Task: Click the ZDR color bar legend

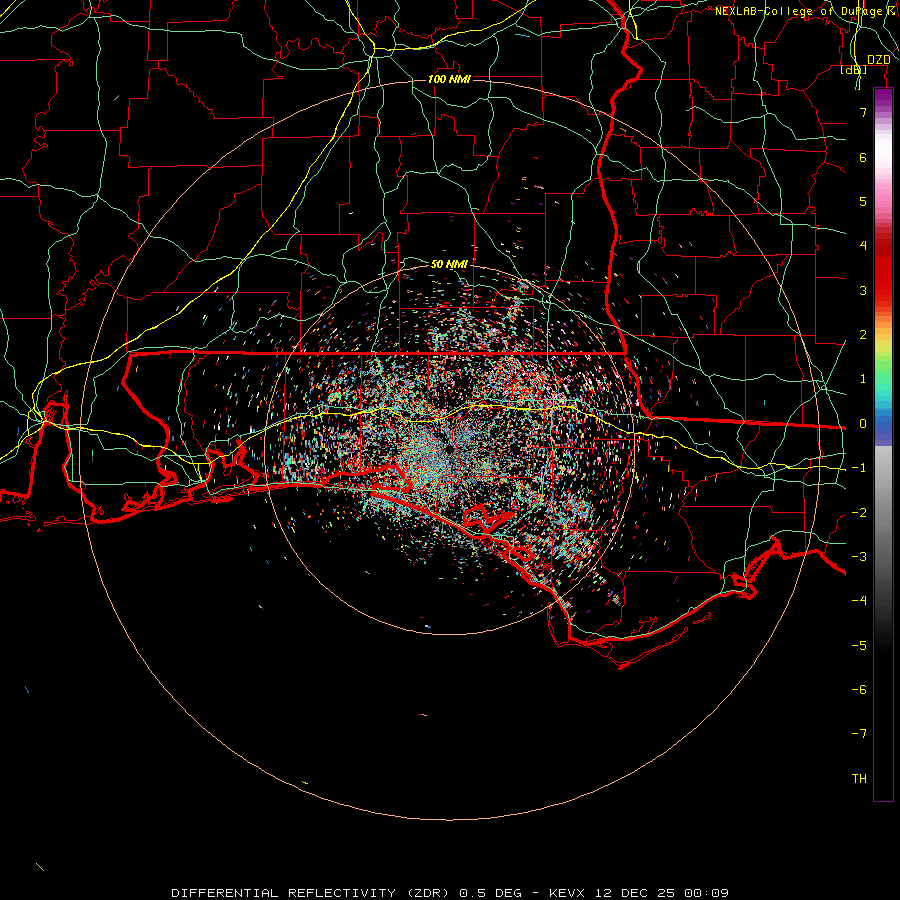Action: tap(883, 445)
